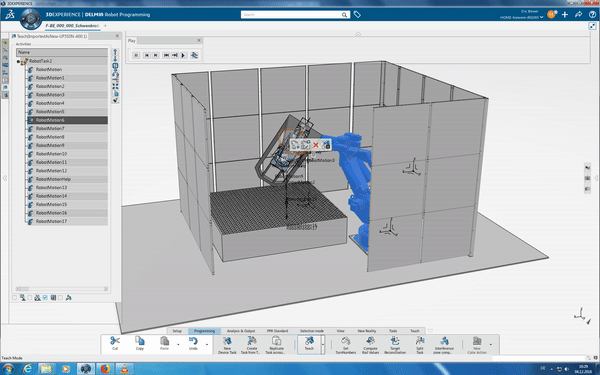Open Internet Explorer from taskbar
Screen dimensions: 600x375
[x=27, y=369]
